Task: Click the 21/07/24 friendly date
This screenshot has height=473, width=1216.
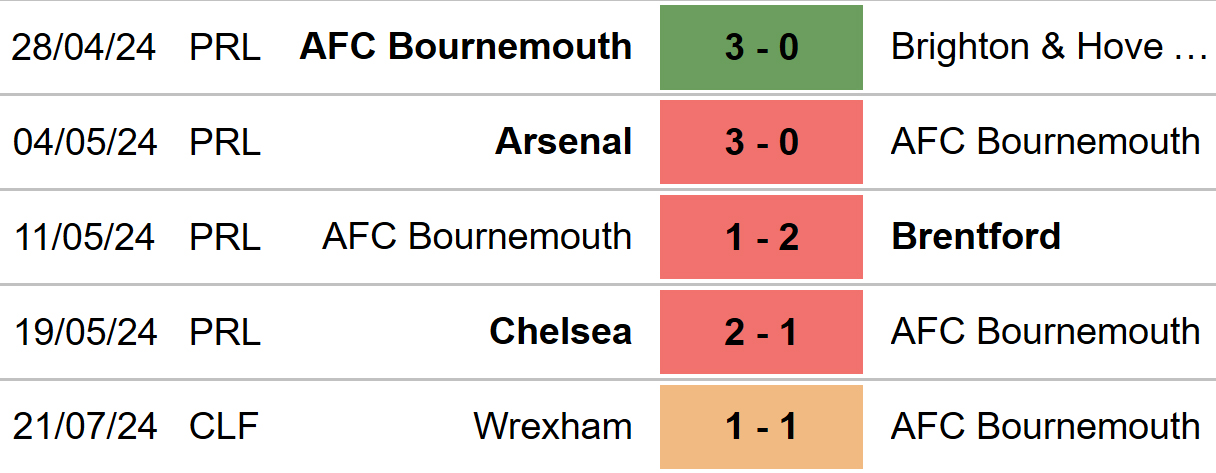Action: [x=85, y=427]
